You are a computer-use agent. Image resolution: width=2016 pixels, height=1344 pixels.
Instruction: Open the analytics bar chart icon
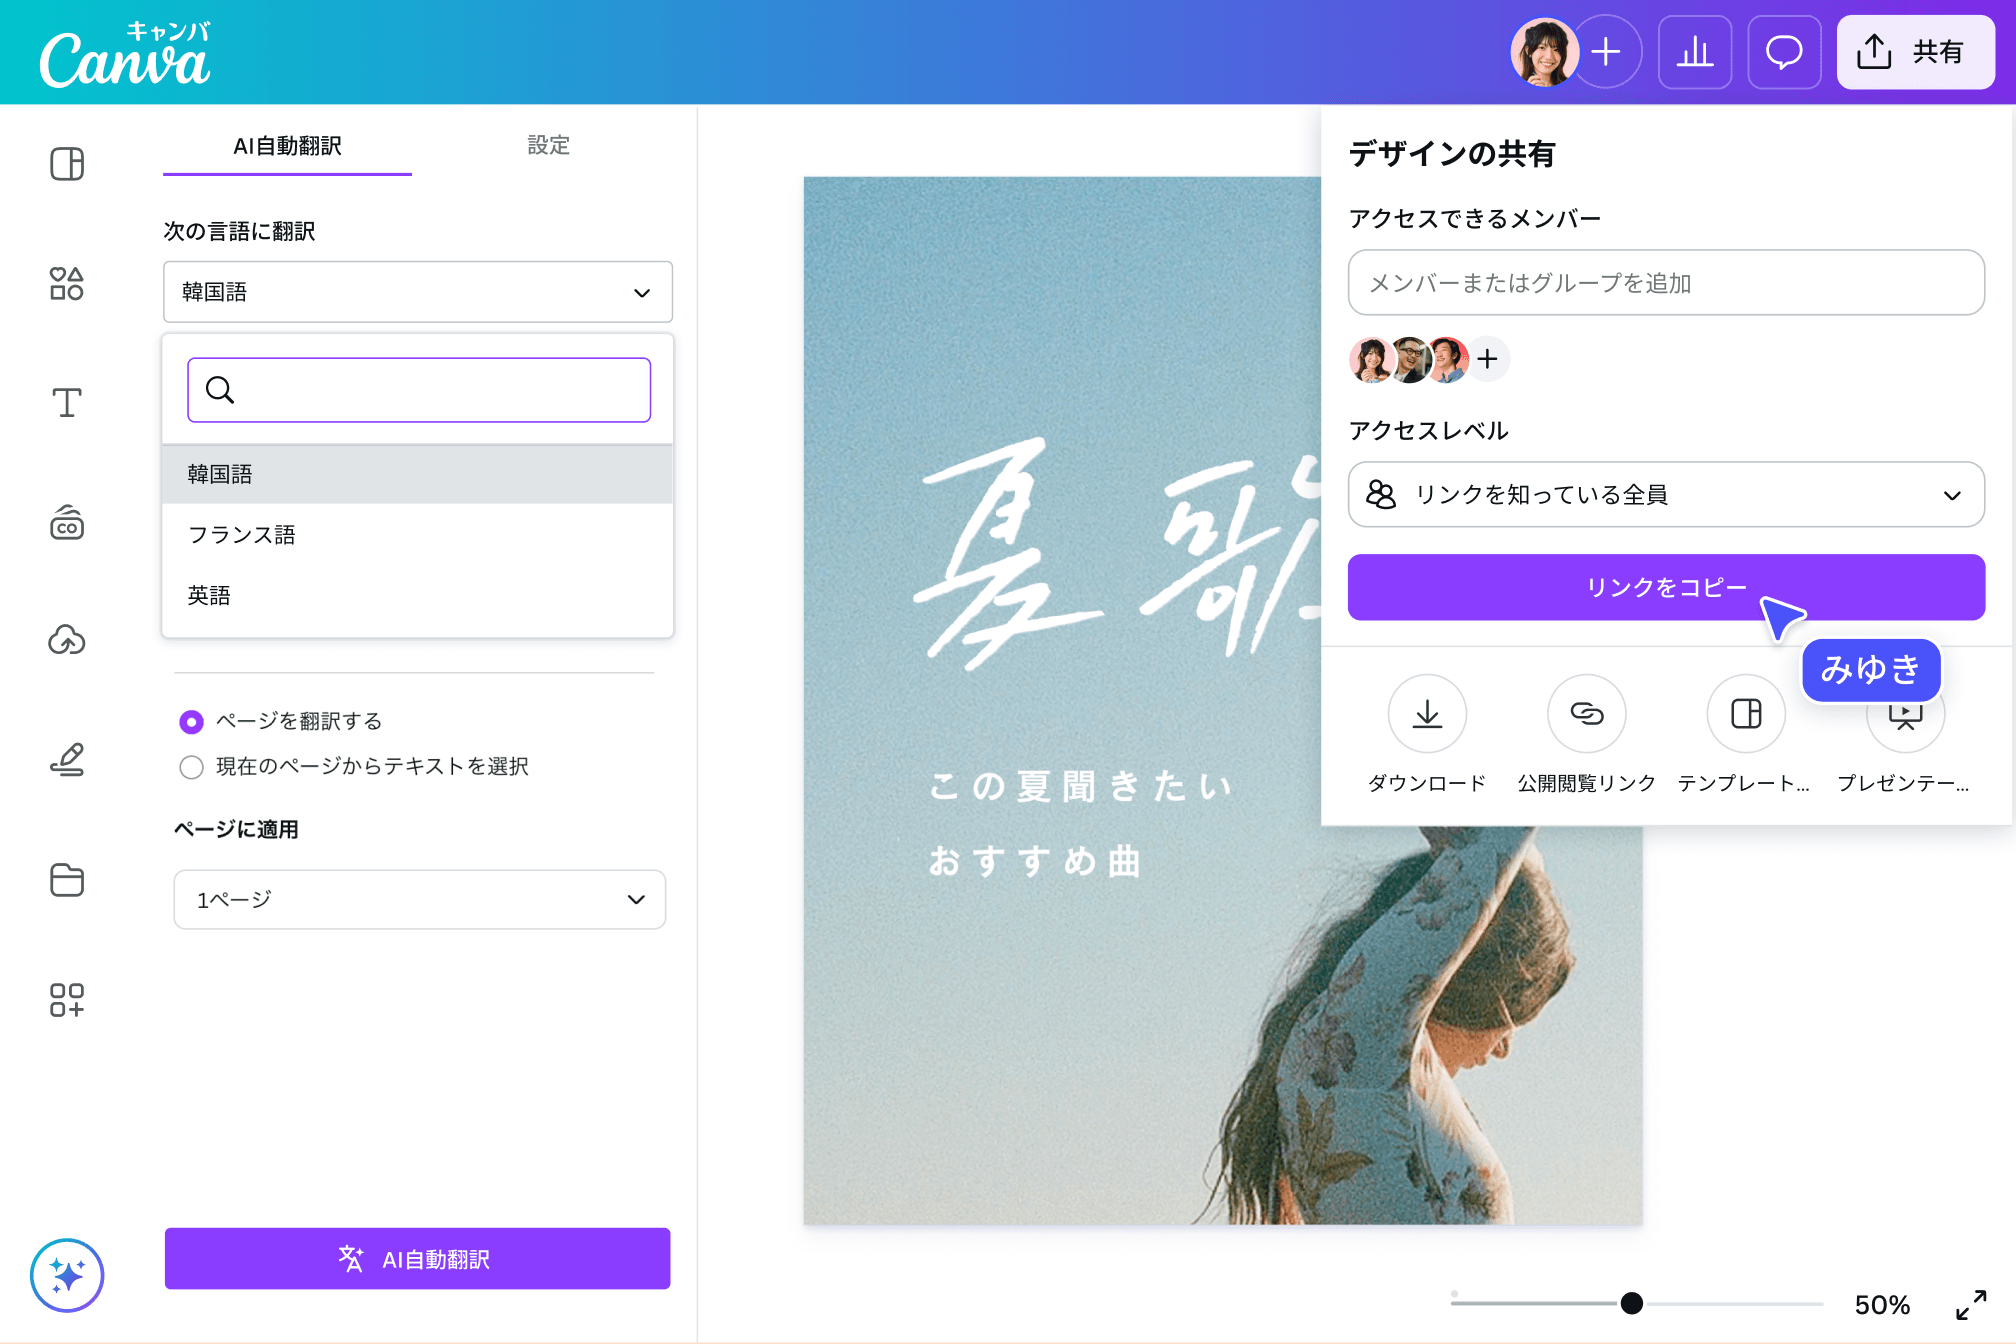pos(1695,52)
